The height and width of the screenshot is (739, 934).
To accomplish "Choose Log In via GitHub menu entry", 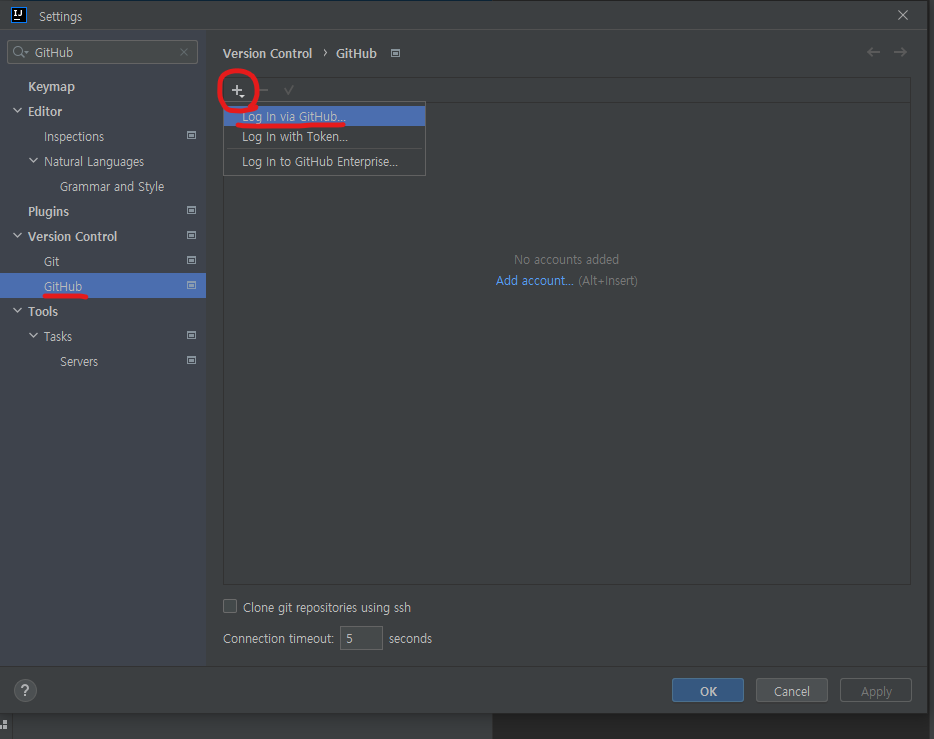I will point(325,117).
